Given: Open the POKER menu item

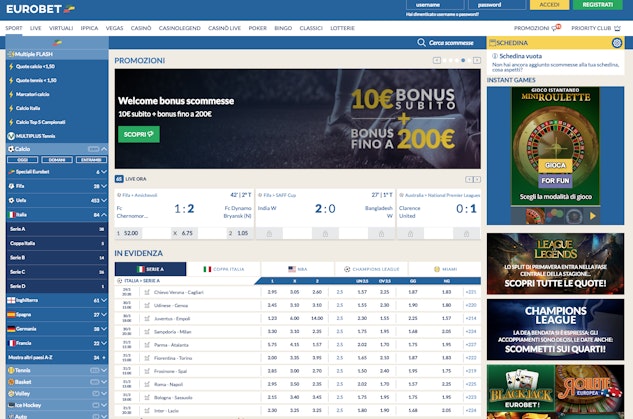Looking at the screenshot, I should 258,28.
